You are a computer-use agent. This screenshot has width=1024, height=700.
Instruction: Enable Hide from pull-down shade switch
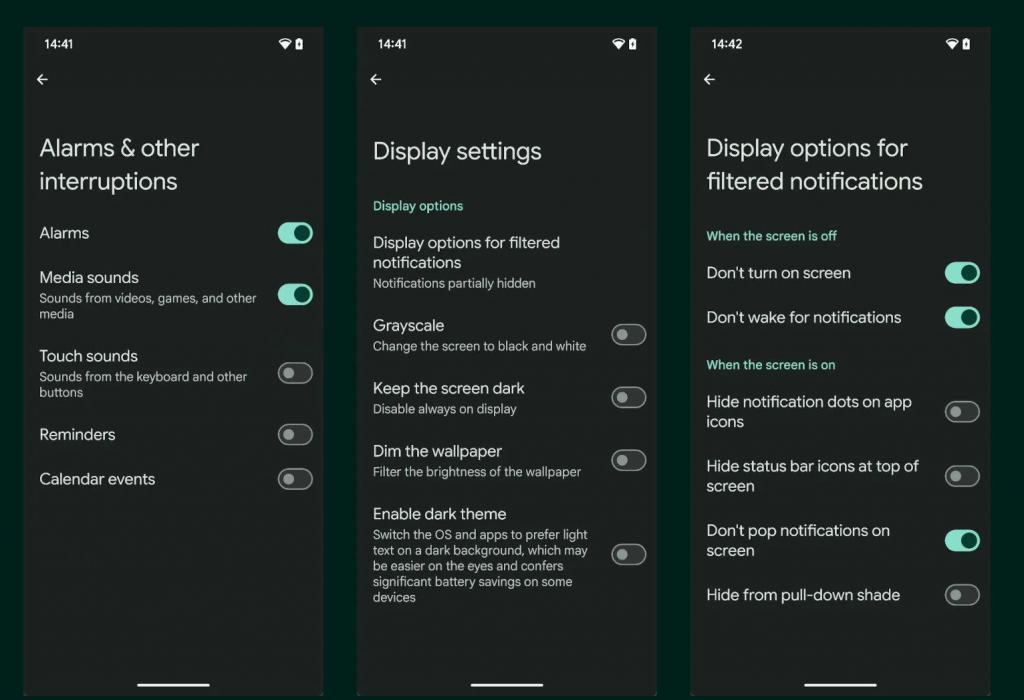coord(963,595)
